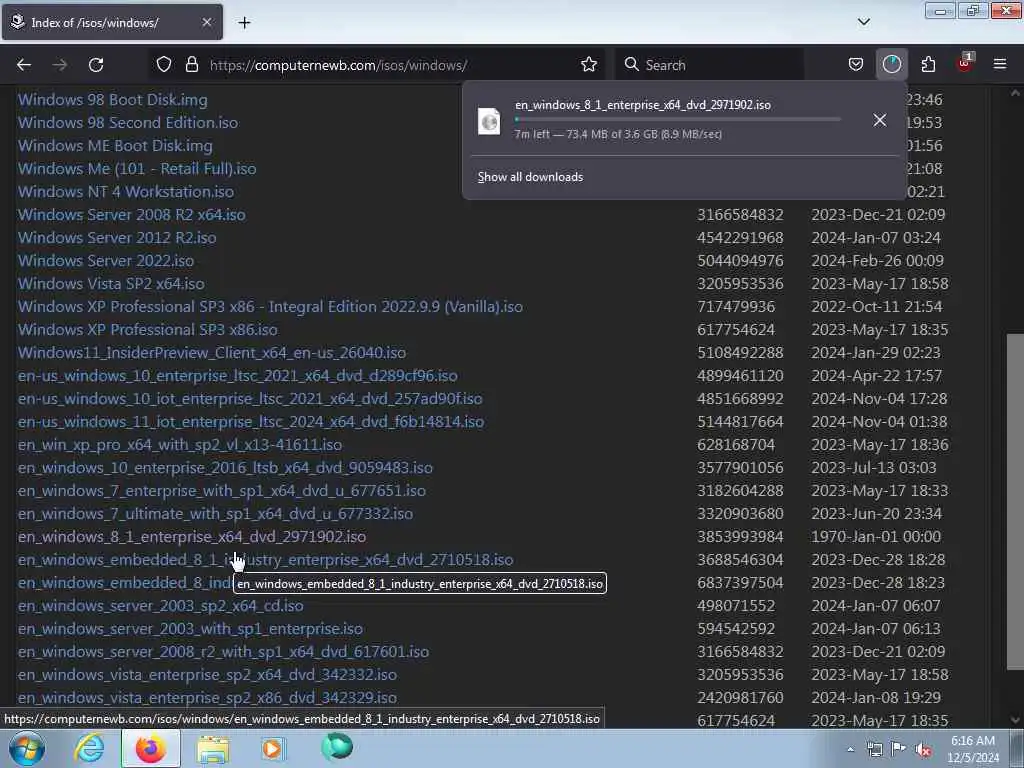Click the page vertical scrollbar thumb
Viewport: 1024px width, 768px height.
click(x=1014, y=502)
